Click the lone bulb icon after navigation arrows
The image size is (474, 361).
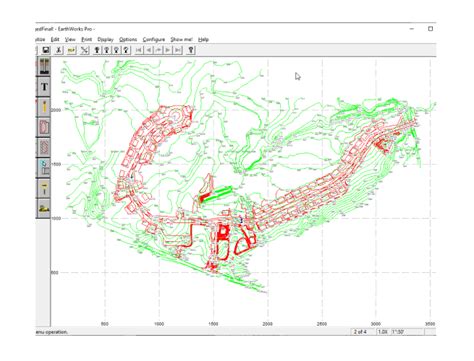pyautogui.click(x=191, y=50)
